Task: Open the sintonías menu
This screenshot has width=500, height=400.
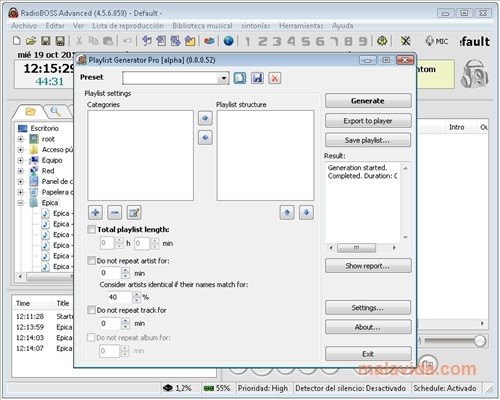Action: (x=256, y=26)
